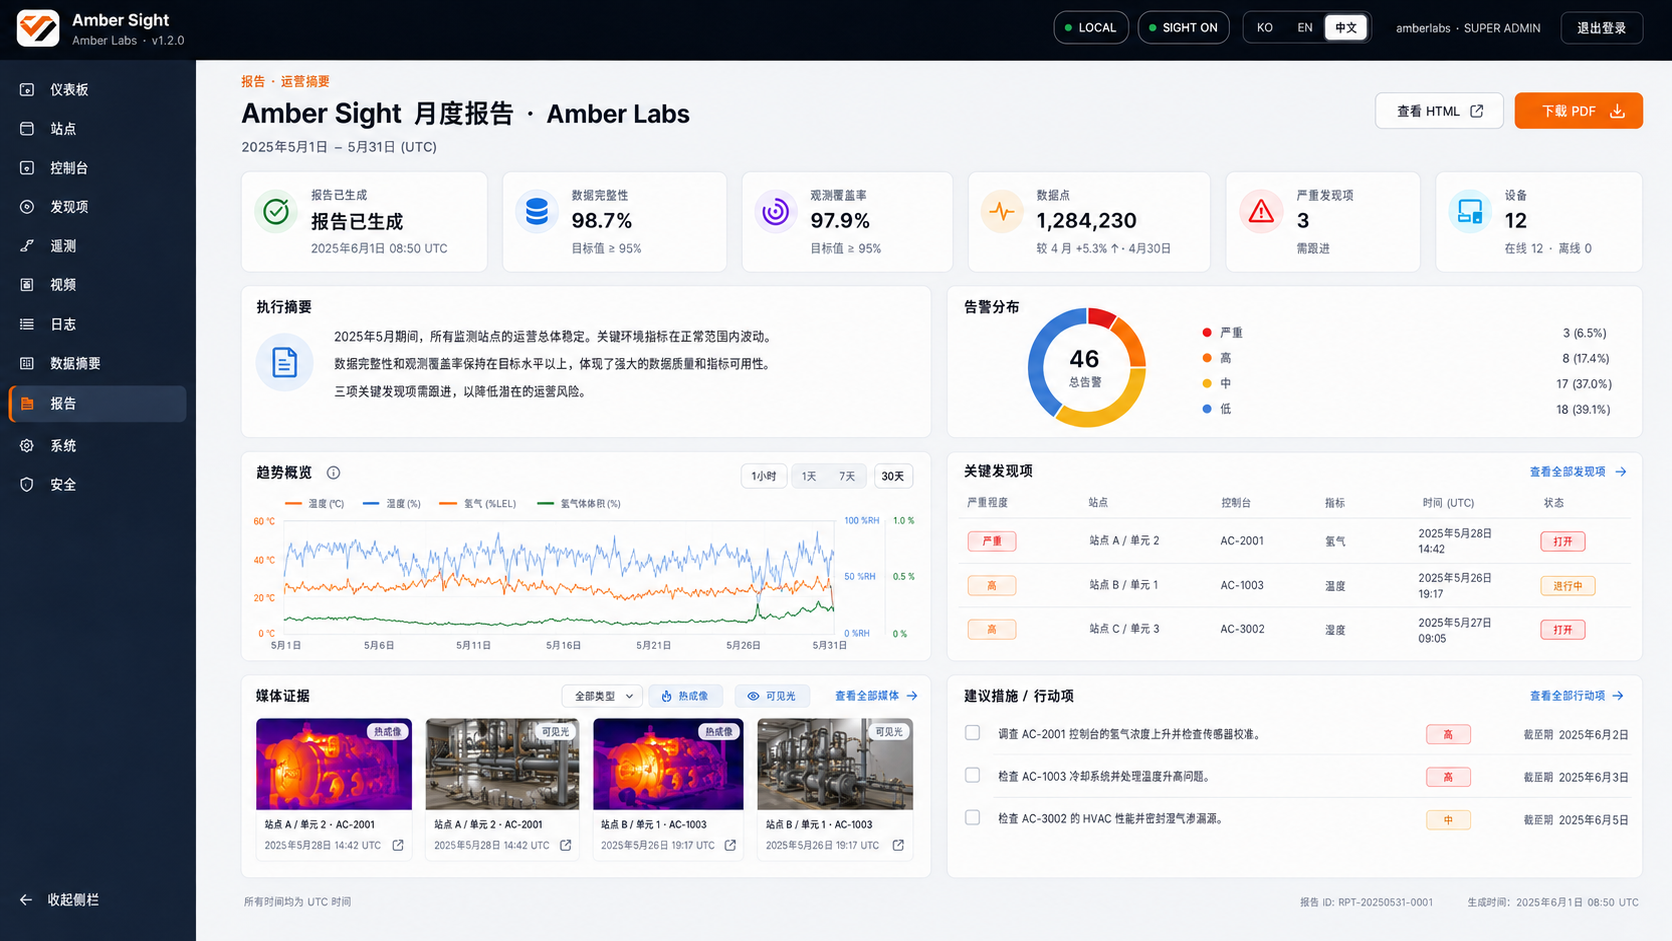Click the red 严重 legend swatch

coord(1207,333)
